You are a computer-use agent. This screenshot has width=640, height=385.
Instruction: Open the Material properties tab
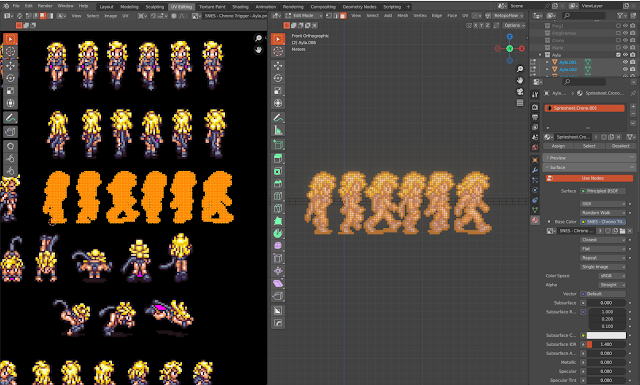point(535,220)
